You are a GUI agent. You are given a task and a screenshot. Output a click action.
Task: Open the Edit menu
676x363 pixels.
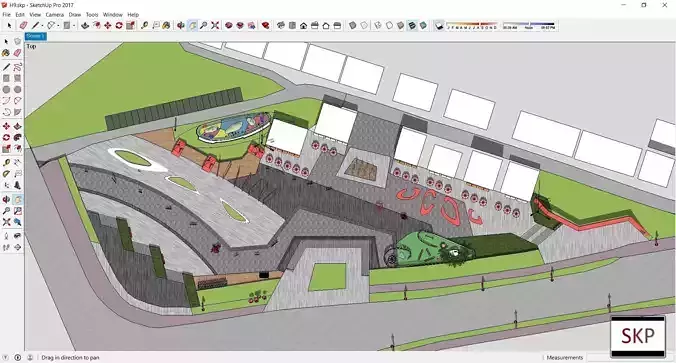20,14
